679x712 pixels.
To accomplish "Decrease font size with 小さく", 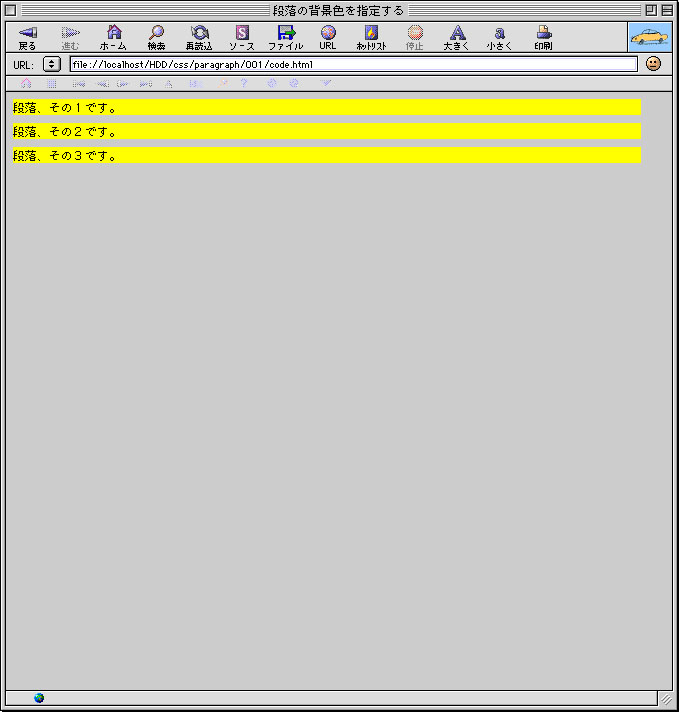I will pyautogui.click(x=500, y=37).
